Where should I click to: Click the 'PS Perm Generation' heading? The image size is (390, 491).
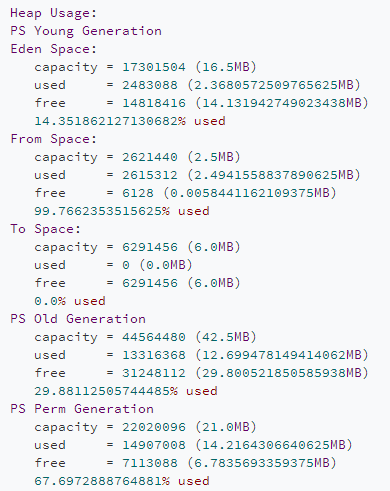[x=82, y=409]
